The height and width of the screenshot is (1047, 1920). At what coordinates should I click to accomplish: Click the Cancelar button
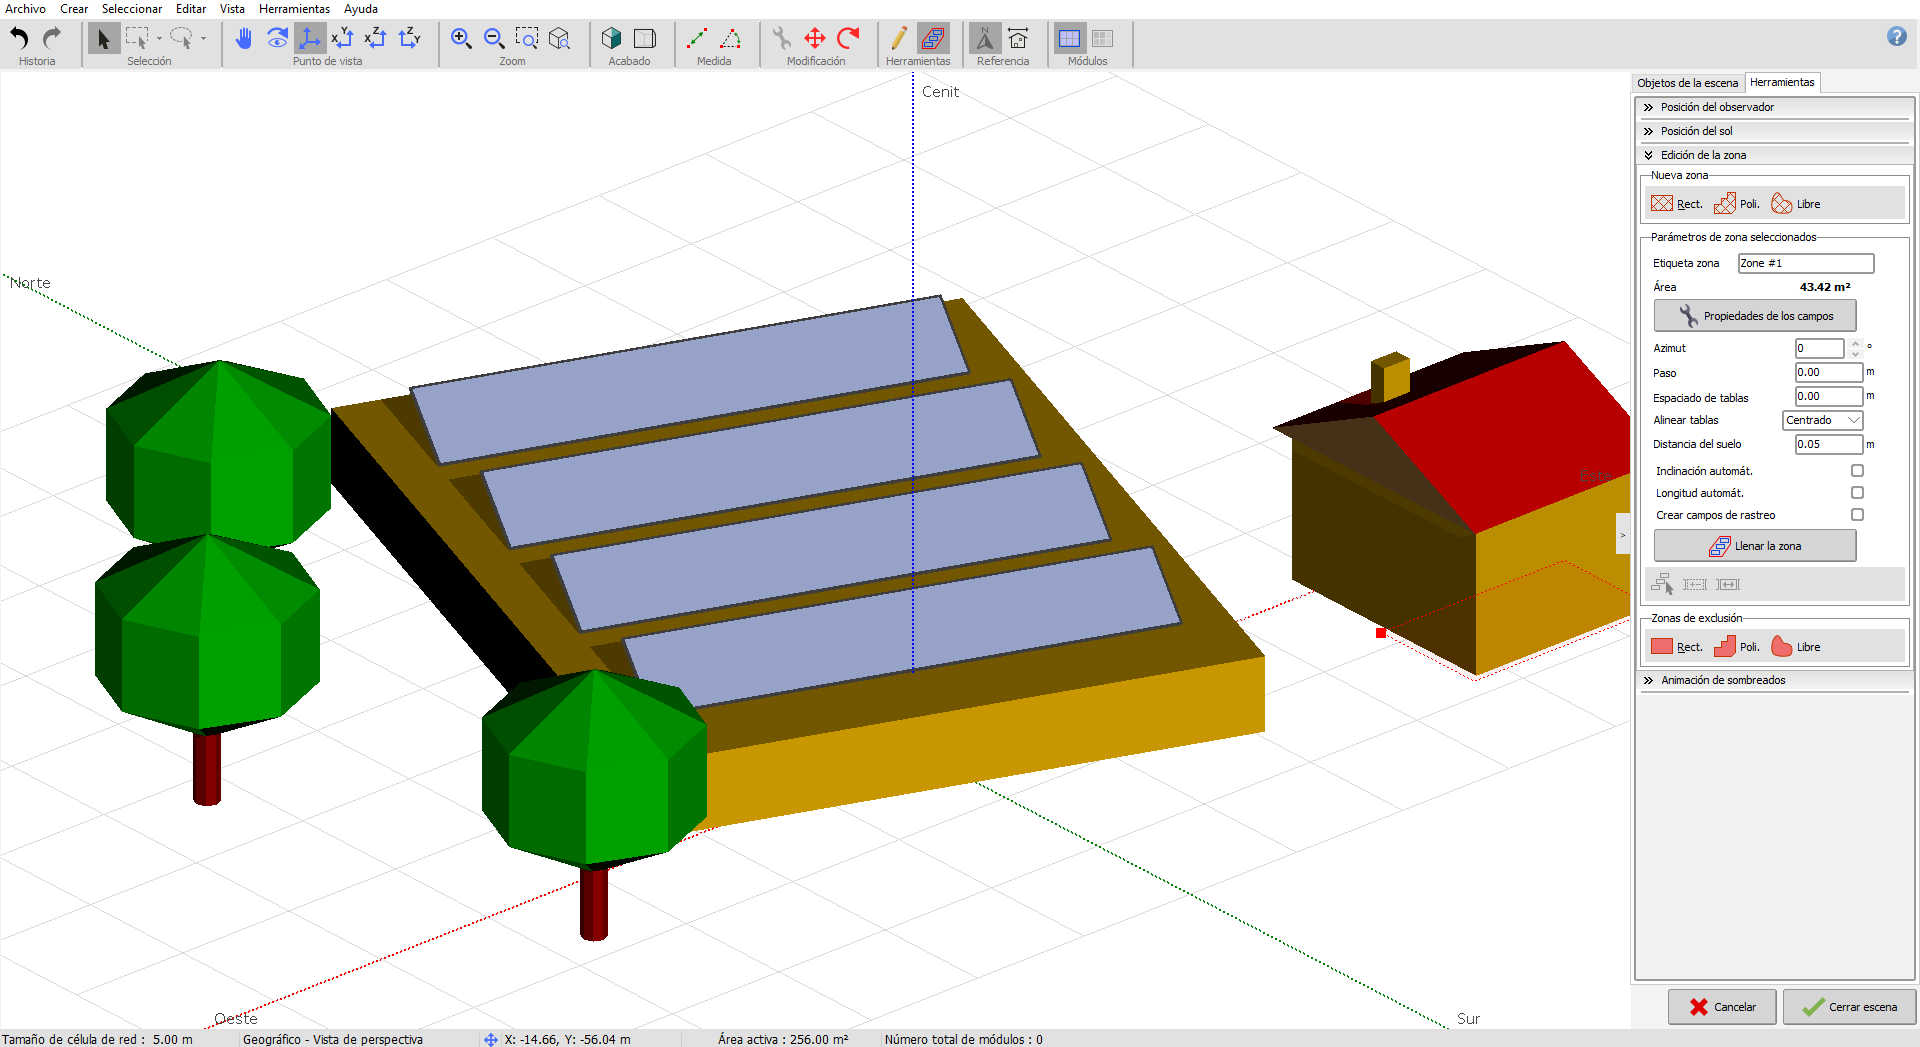1722,1007
